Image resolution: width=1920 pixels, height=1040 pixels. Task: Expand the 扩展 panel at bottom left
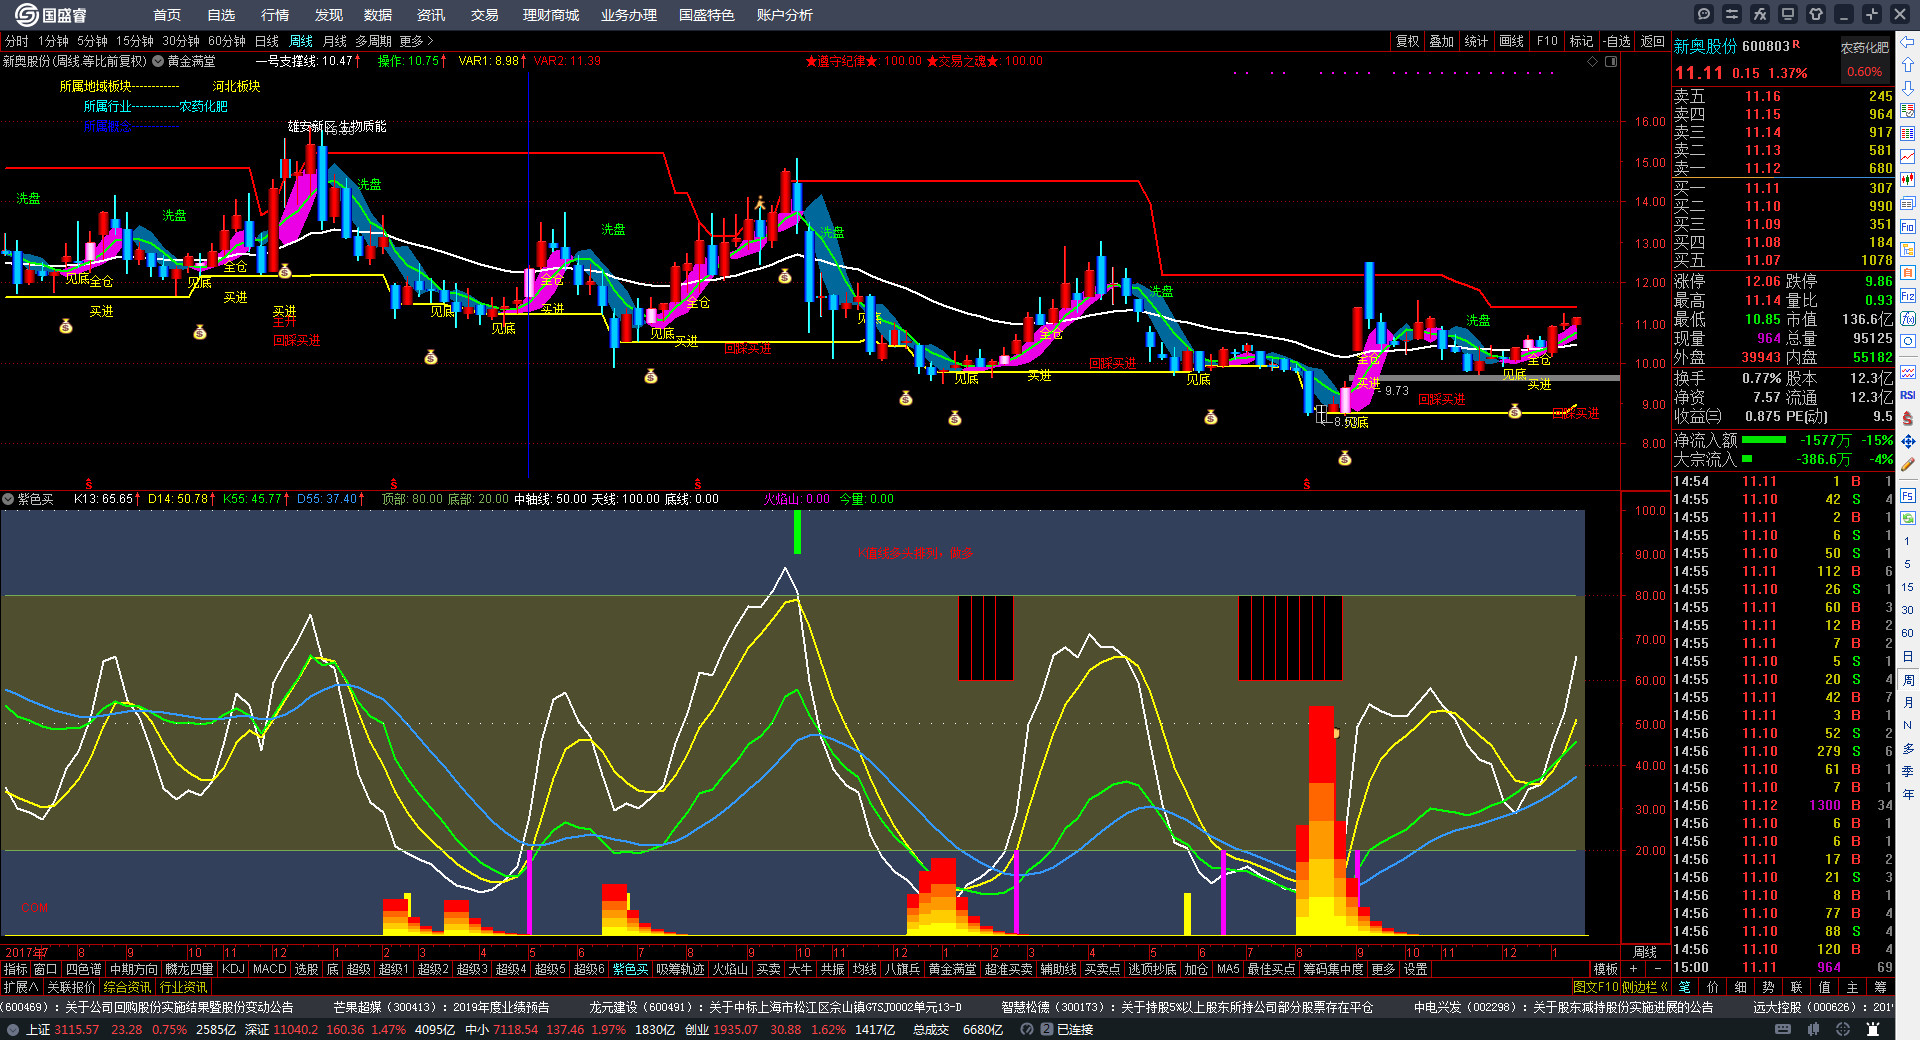pyautogui.click(x=21, y=987)
